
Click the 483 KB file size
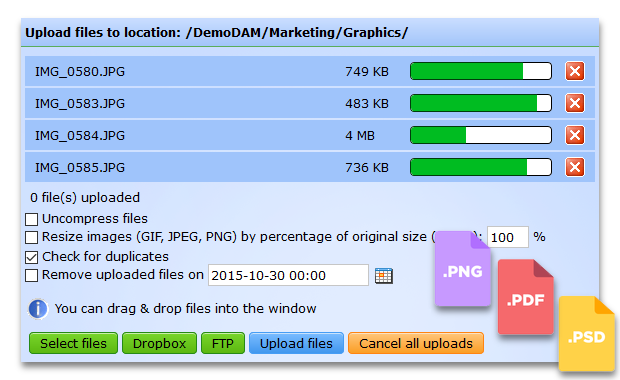(367, 104)
